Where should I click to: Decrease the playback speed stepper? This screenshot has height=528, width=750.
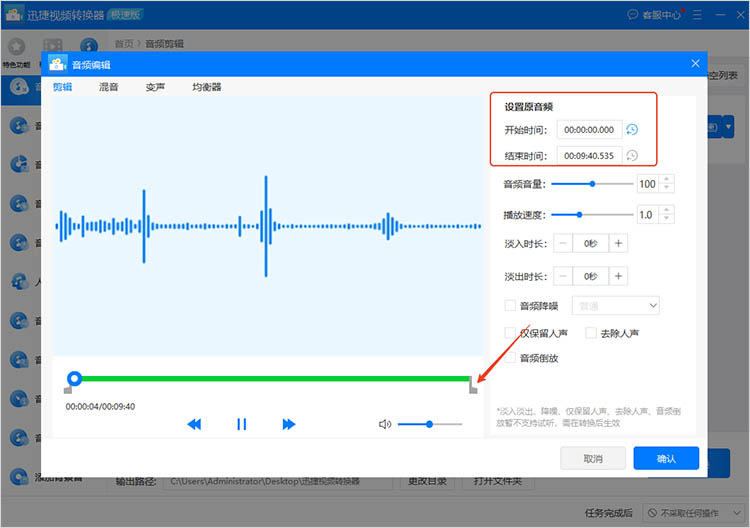coord(667,219)
